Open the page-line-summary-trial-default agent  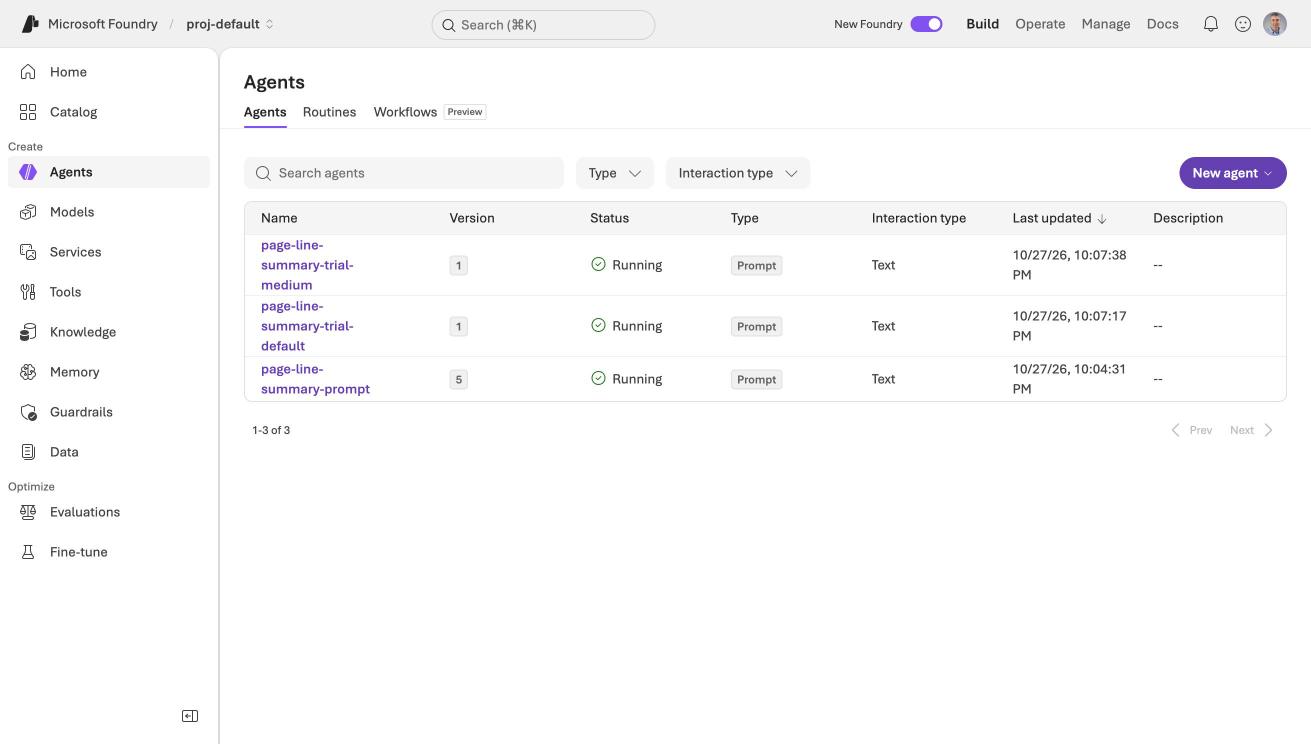tap(307, 326)
